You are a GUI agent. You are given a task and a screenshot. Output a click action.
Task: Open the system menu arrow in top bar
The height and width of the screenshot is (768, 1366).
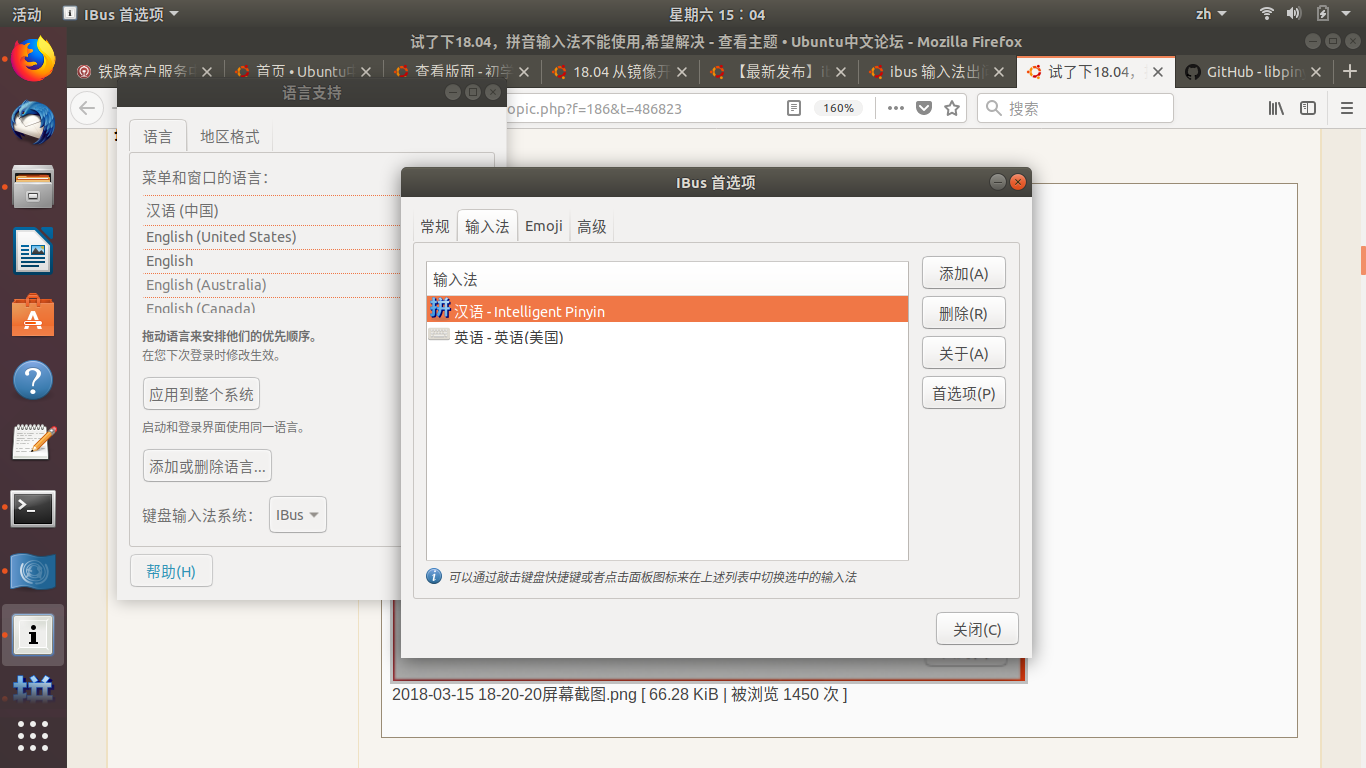pyautogui.click(x=1348, y=14)
